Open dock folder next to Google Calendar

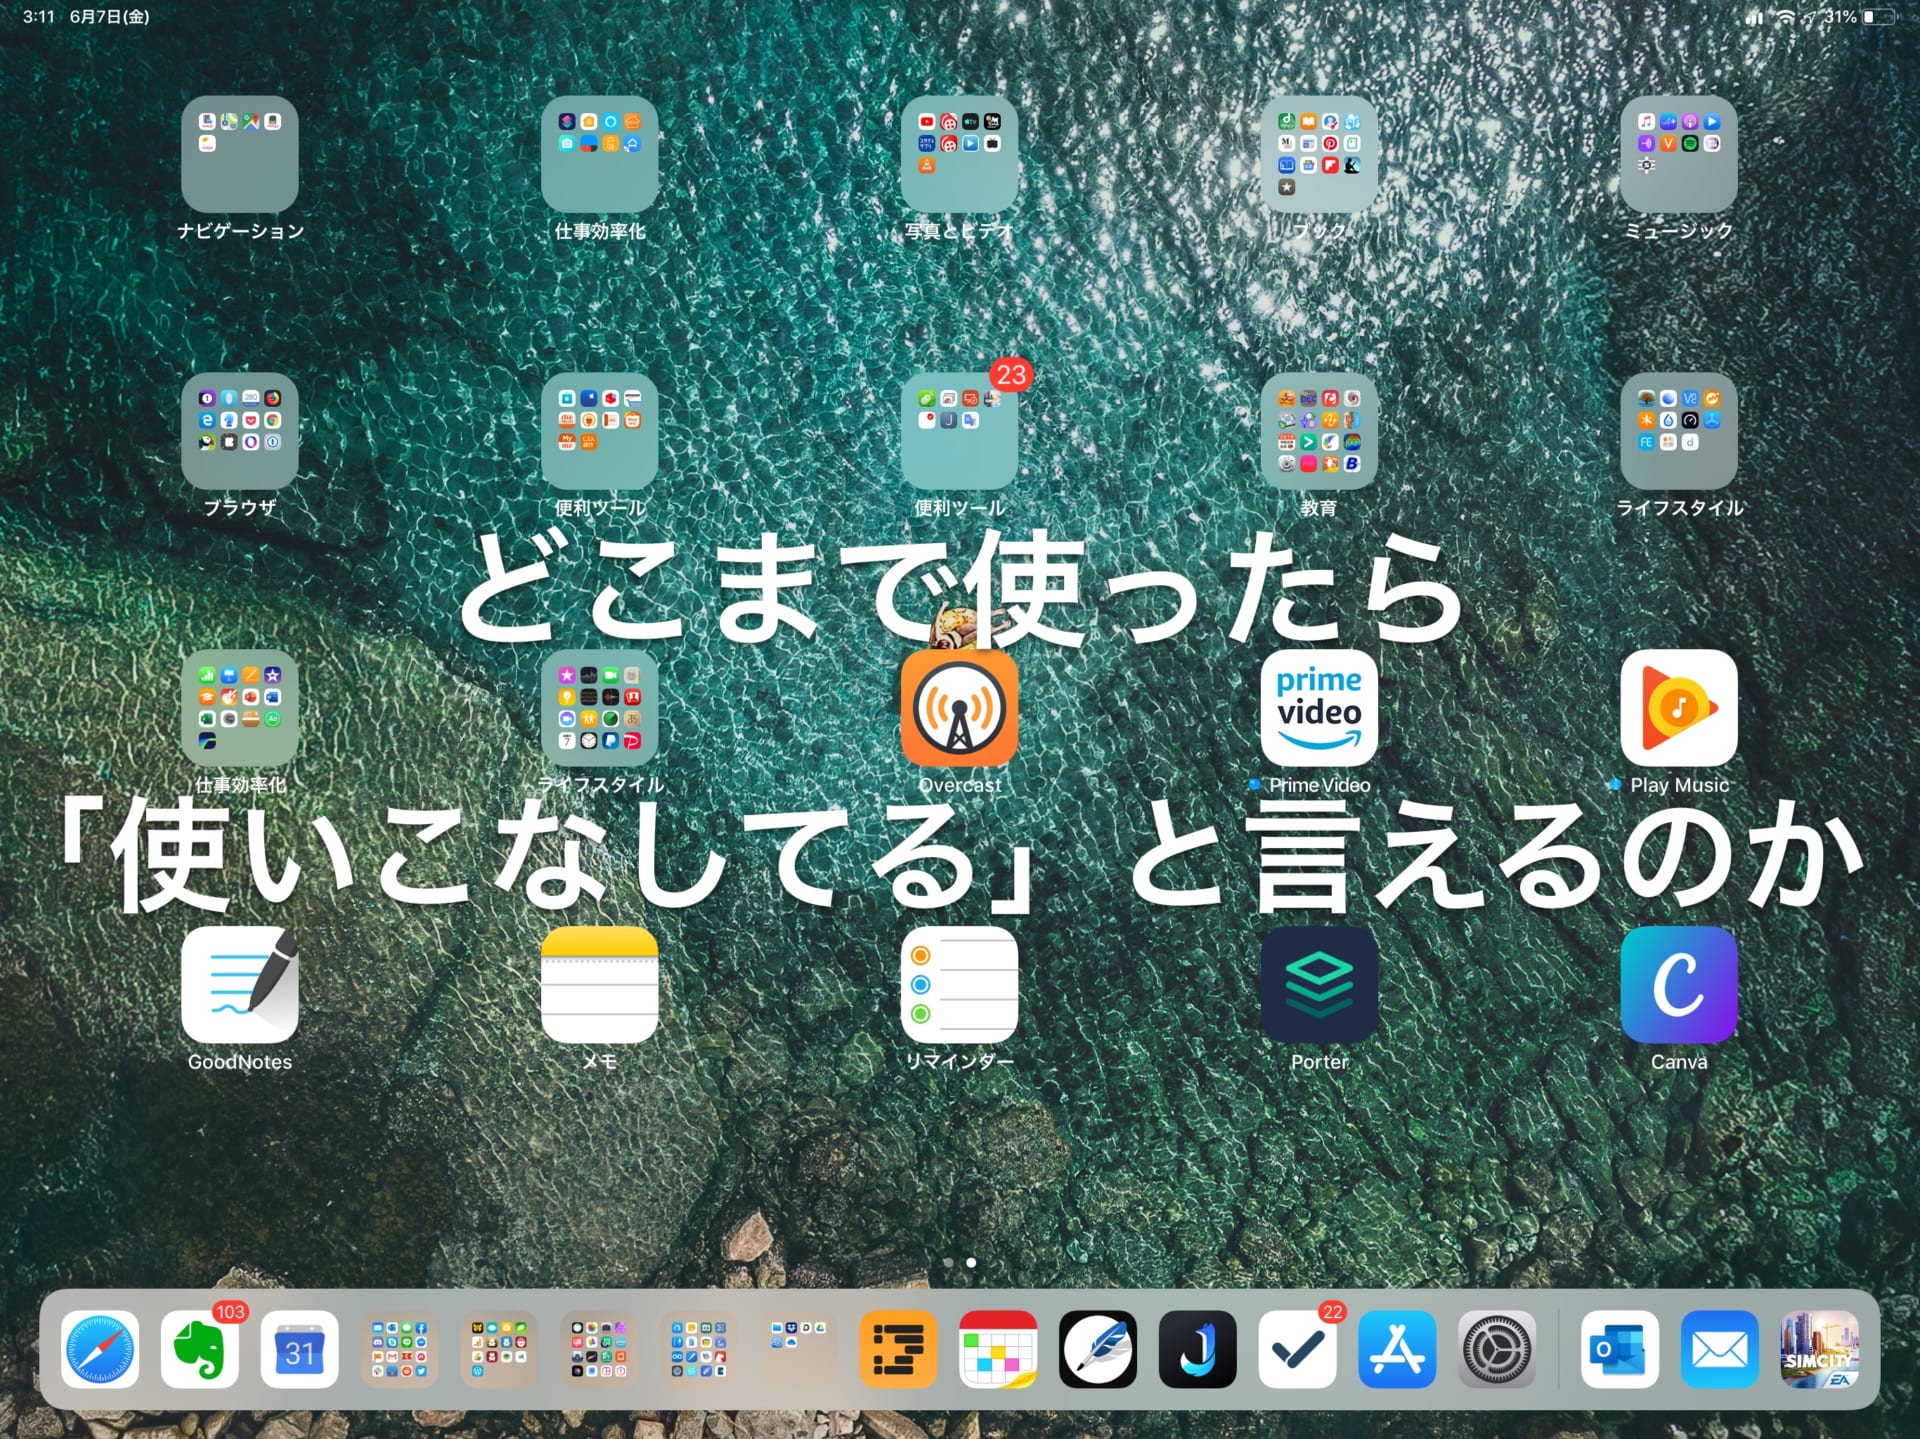tap(399, 1350)
